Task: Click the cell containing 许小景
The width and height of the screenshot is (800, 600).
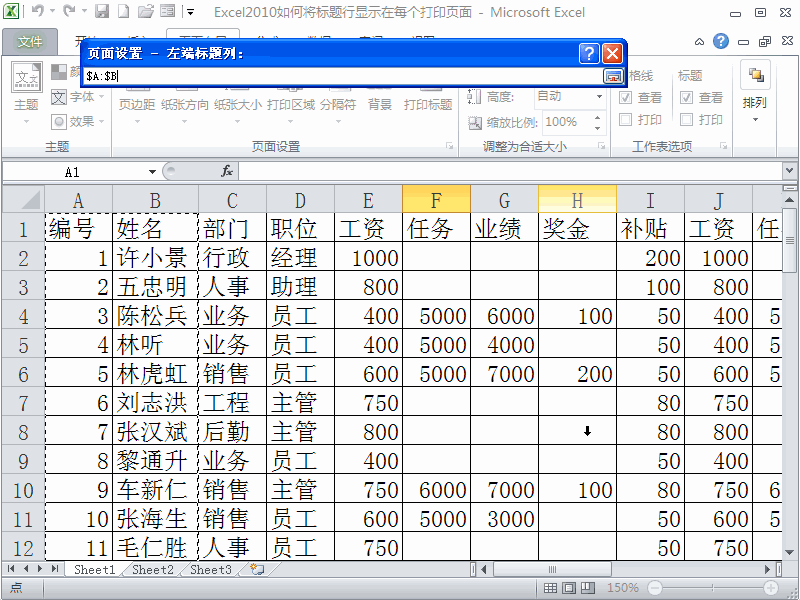Action: 155,257
